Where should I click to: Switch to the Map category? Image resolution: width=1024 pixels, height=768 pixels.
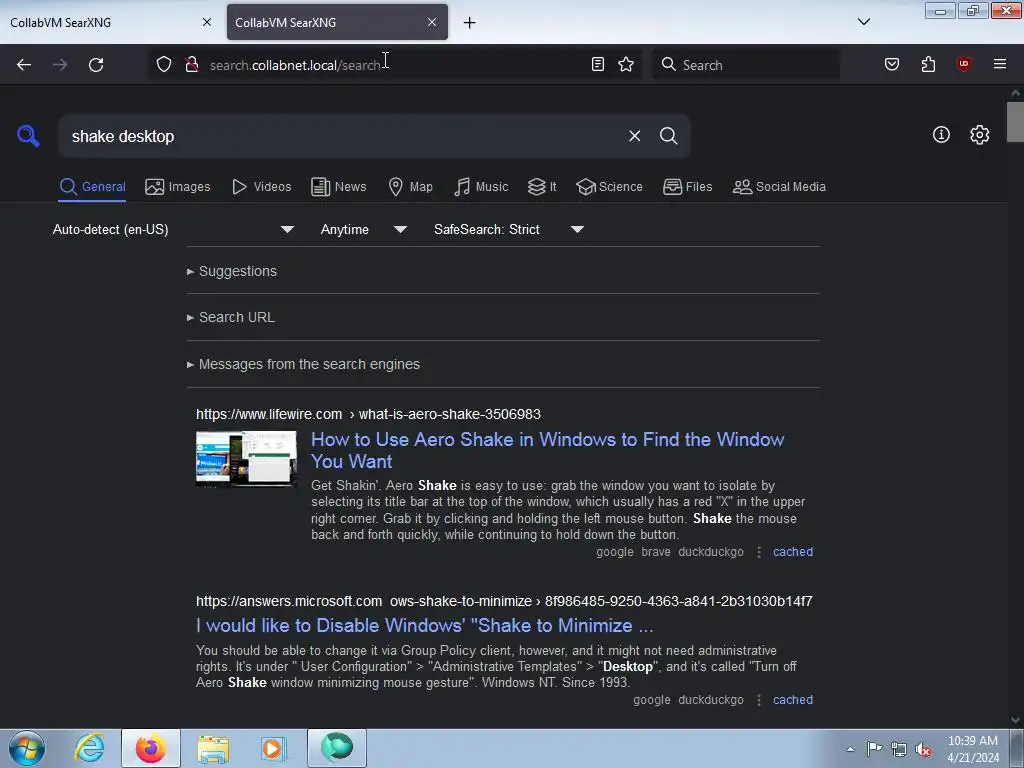pyautogui.click(x=410, y=187)
